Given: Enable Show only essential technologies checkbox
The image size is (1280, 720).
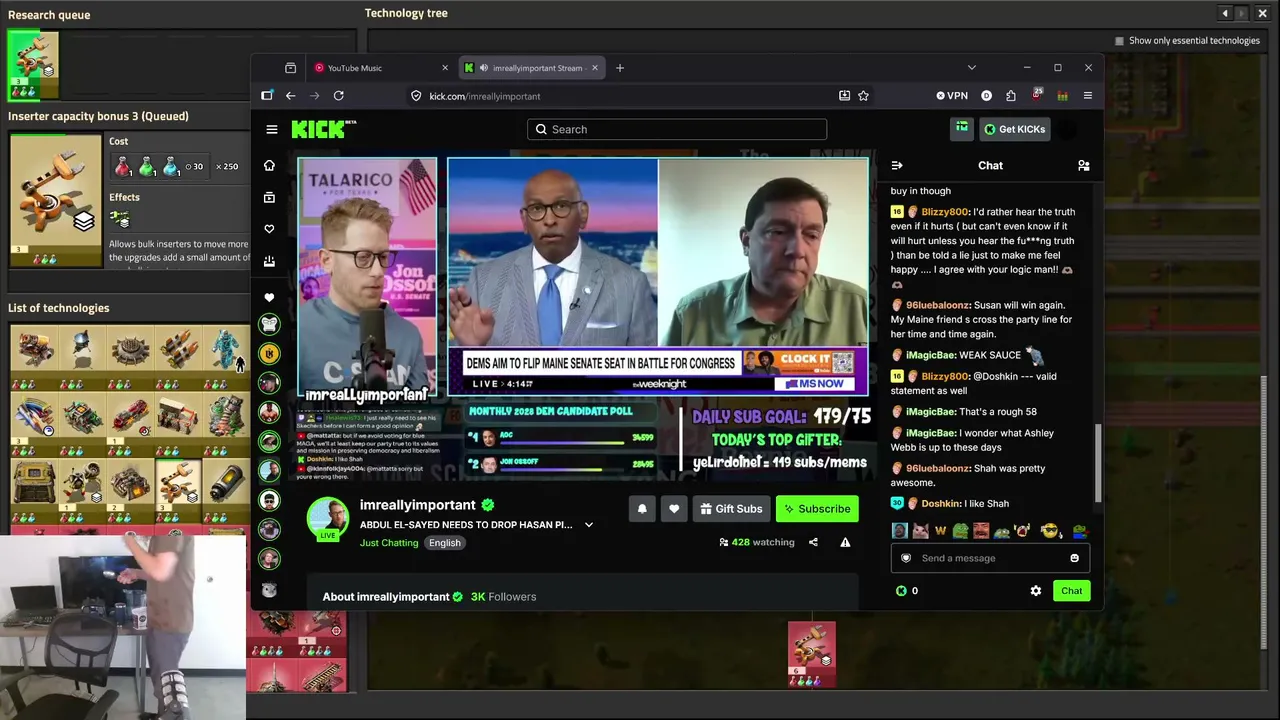Looking at the screenshot, I should [1119, 41].
